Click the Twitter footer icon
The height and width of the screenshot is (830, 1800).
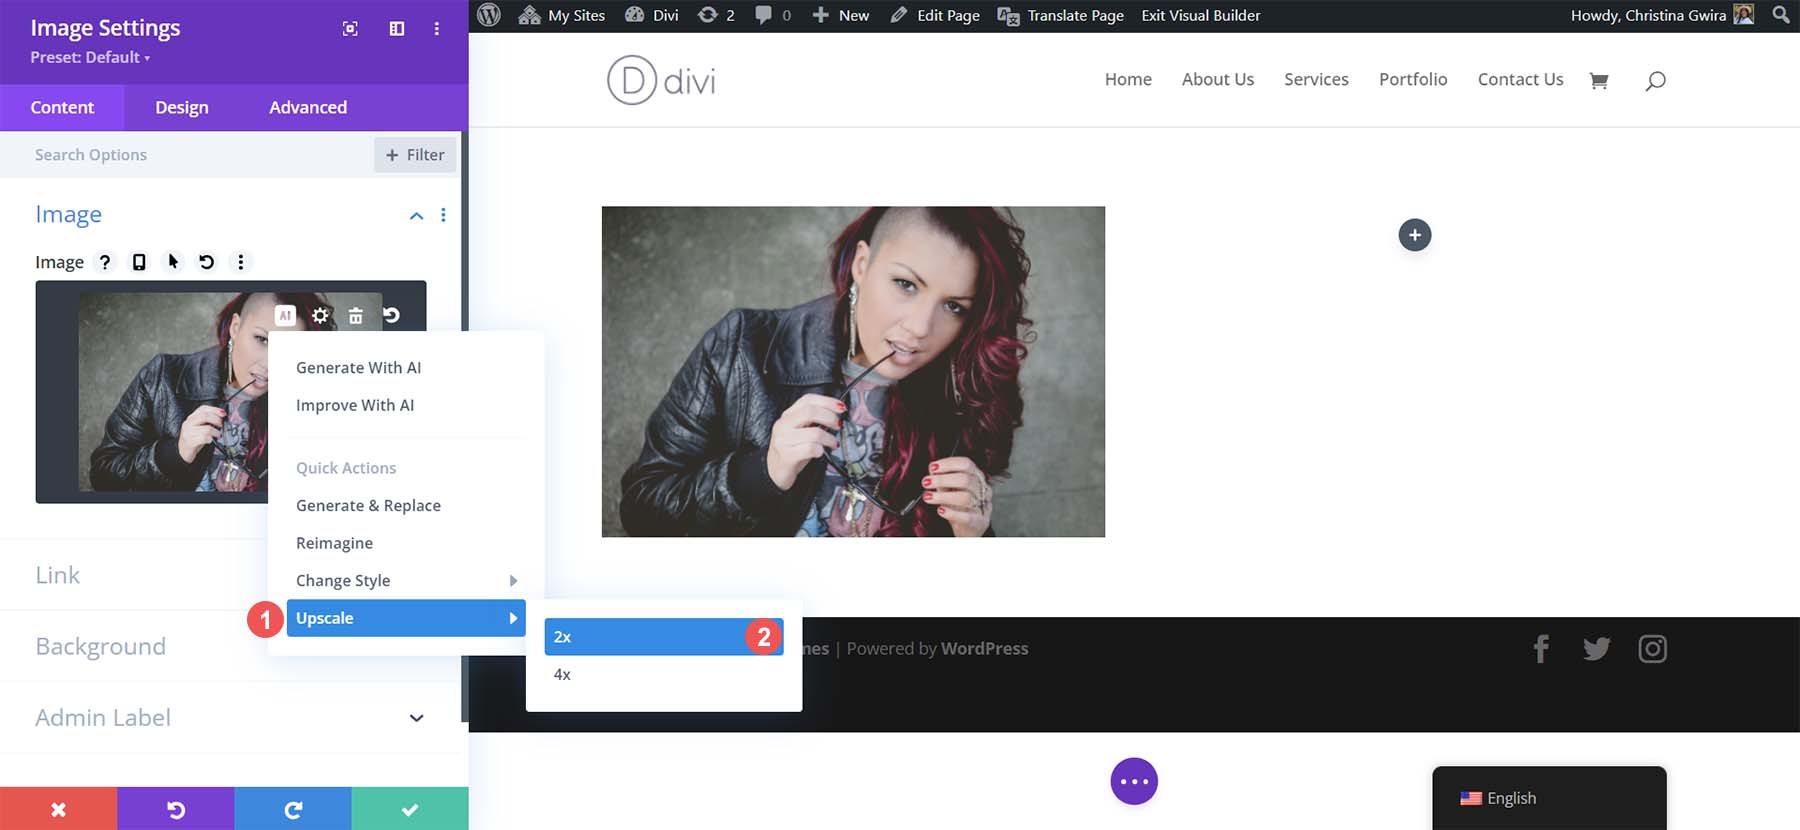coord(1597,649)
